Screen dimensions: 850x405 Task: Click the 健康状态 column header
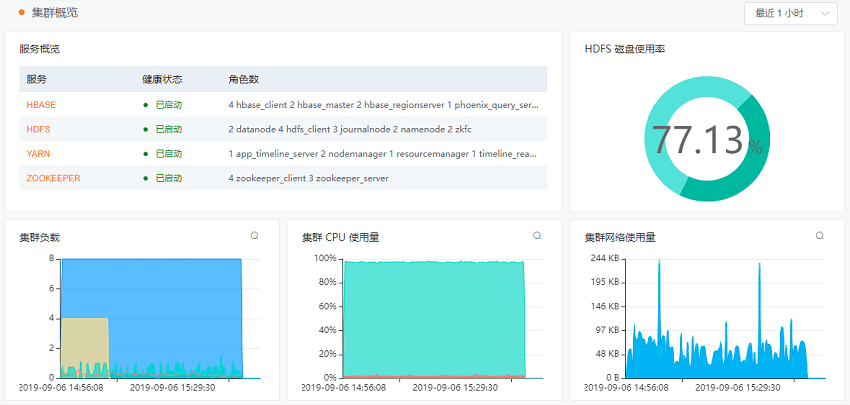pyautogui.click(x=162, y=79)
